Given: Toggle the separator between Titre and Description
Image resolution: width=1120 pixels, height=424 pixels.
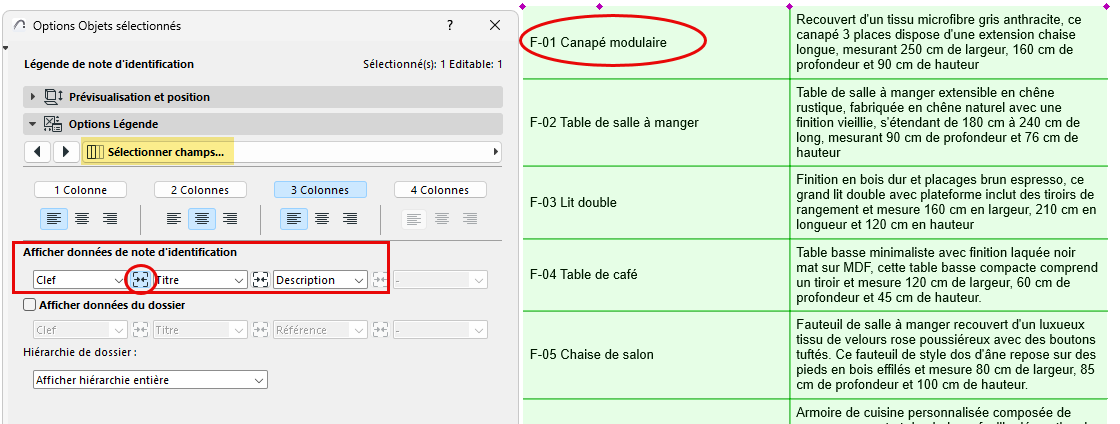Looking at the screenshot, I should pyautogui.click(x=261, y=281).
